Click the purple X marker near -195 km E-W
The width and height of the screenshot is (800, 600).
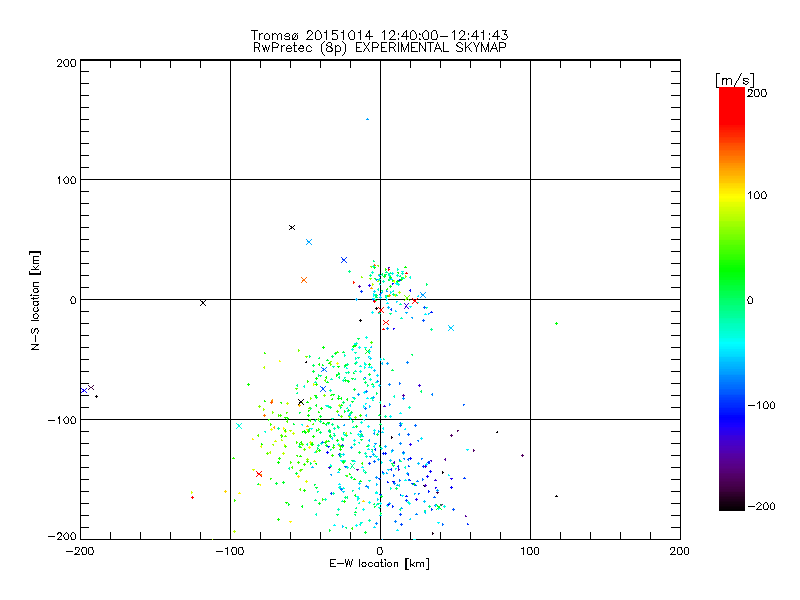(91, 387)
